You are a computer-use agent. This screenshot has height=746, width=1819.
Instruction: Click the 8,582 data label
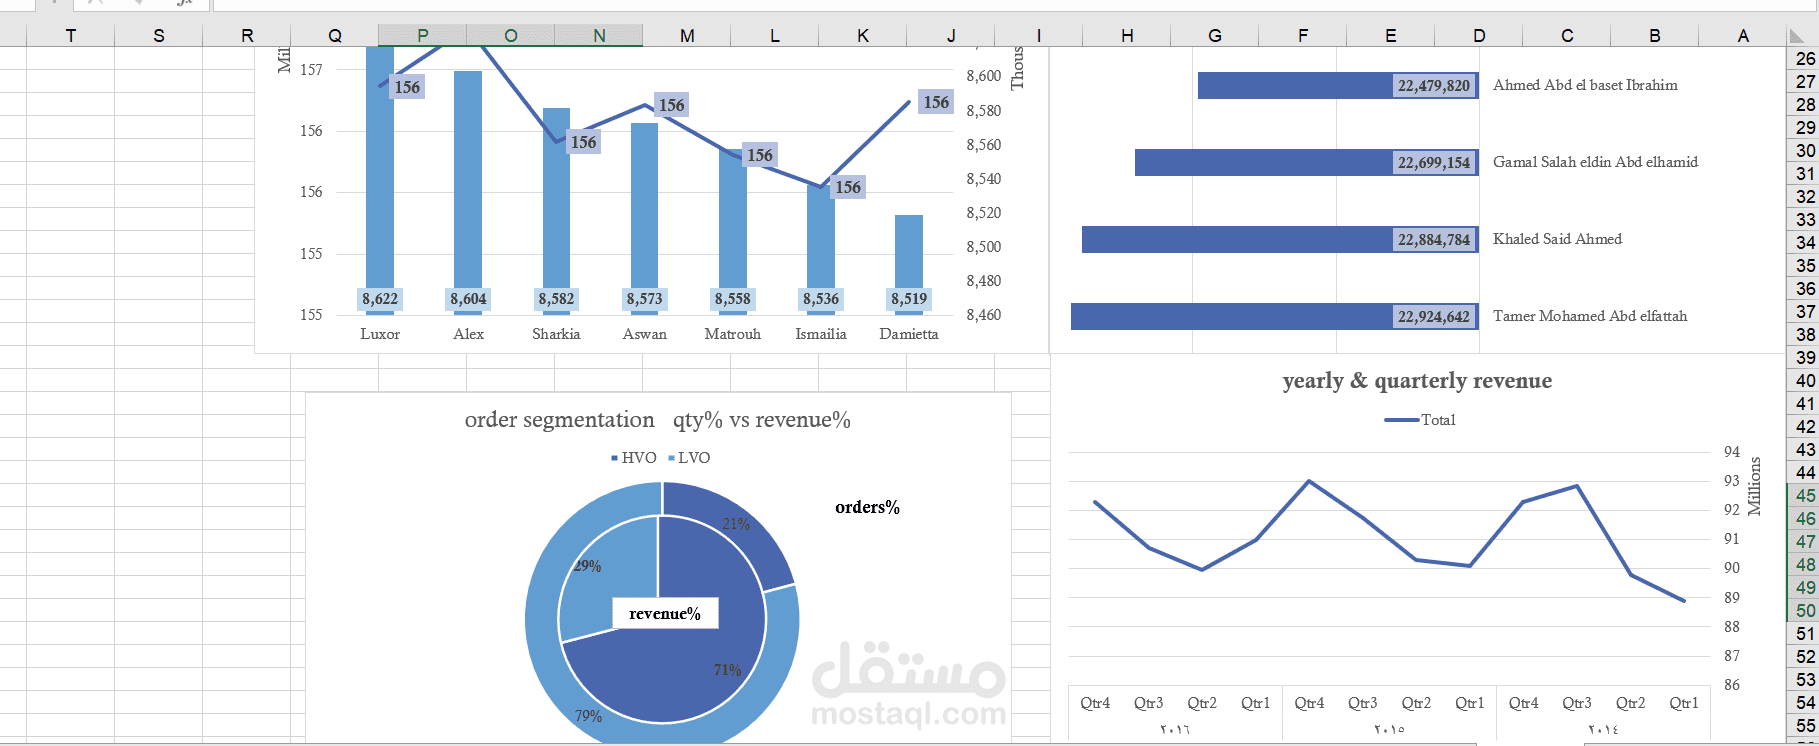point(556,299)
